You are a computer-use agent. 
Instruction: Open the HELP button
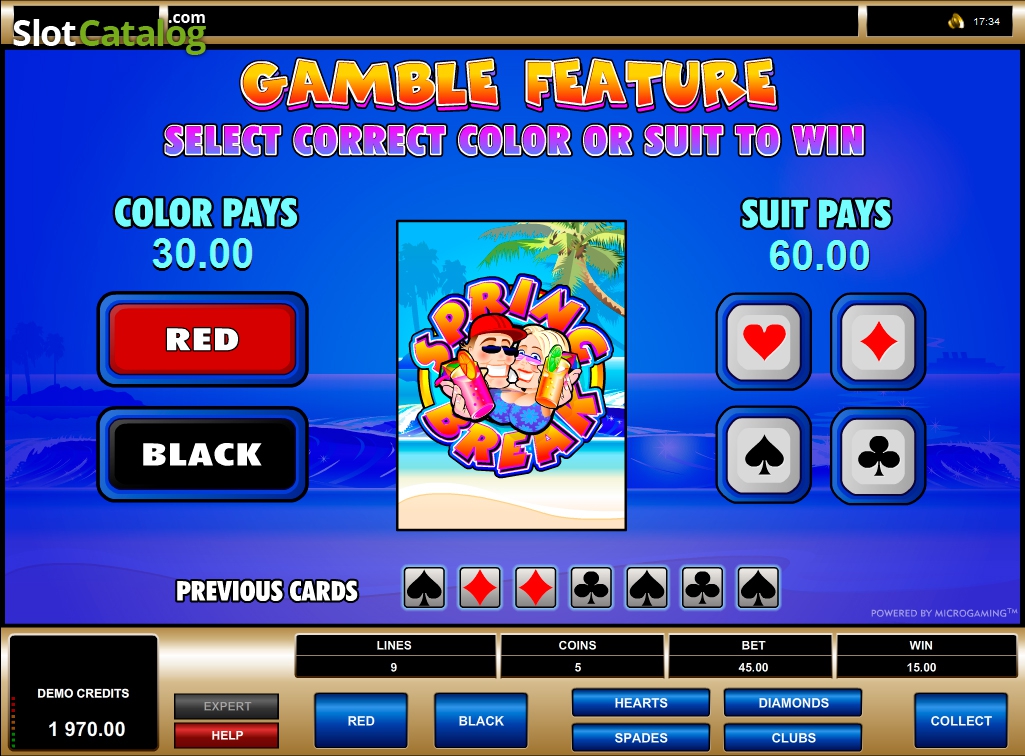point(227,735)
